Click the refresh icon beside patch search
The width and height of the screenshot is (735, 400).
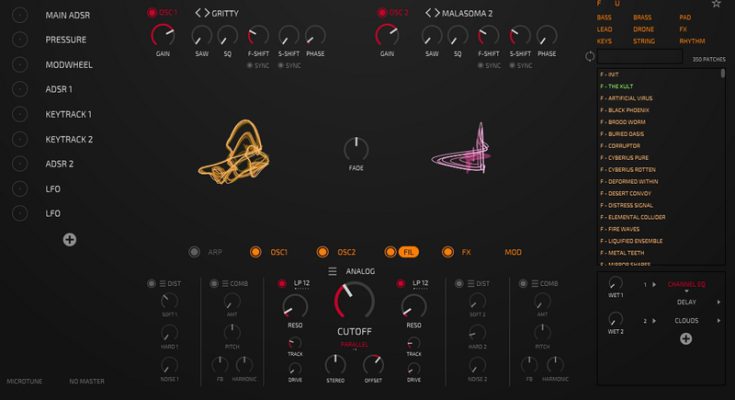[590, 56]
